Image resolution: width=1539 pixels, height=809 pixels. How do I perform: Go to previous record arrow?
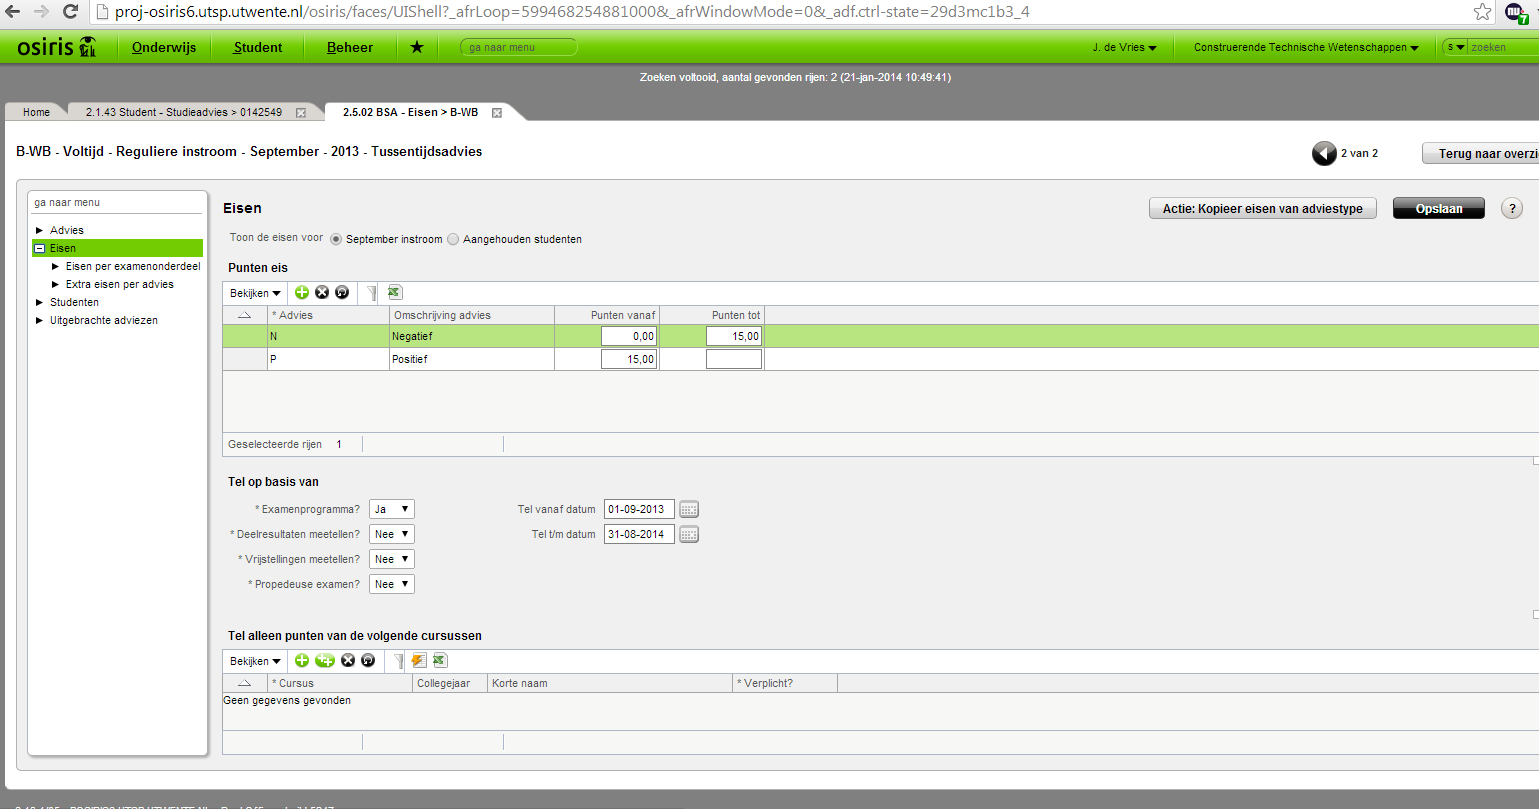(x=1324, y=153)
